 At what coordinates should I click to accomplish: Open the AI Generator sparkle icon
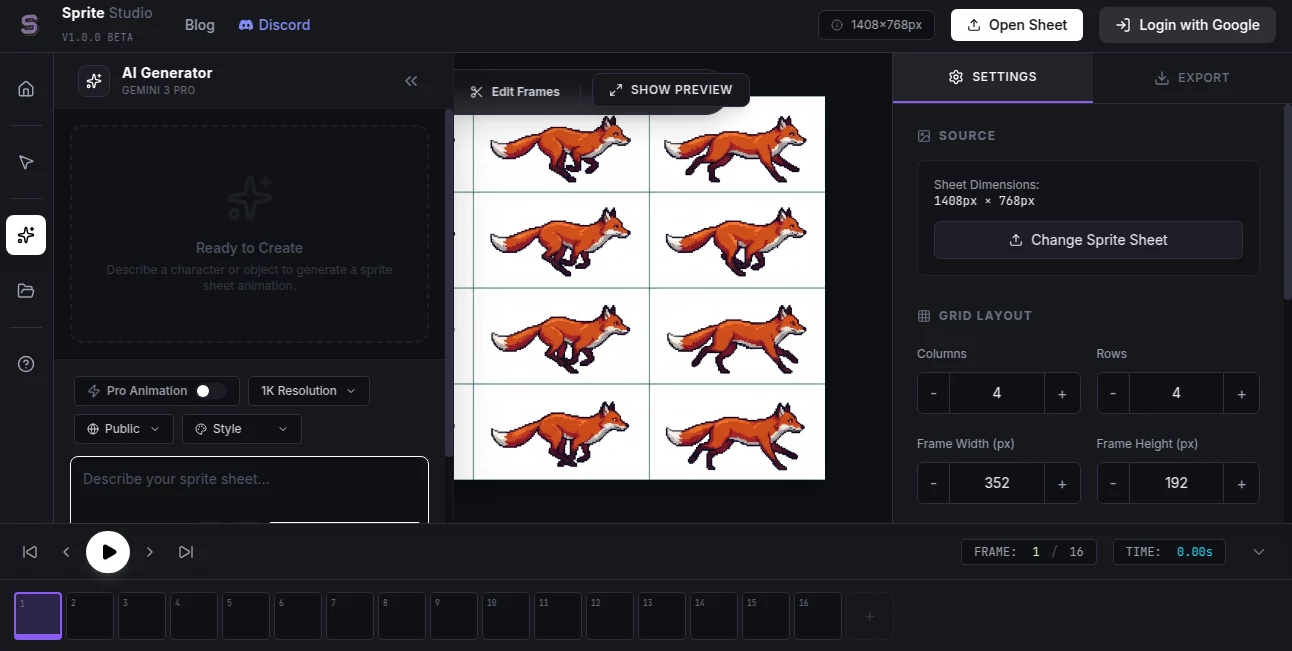[x=26, y=235]
